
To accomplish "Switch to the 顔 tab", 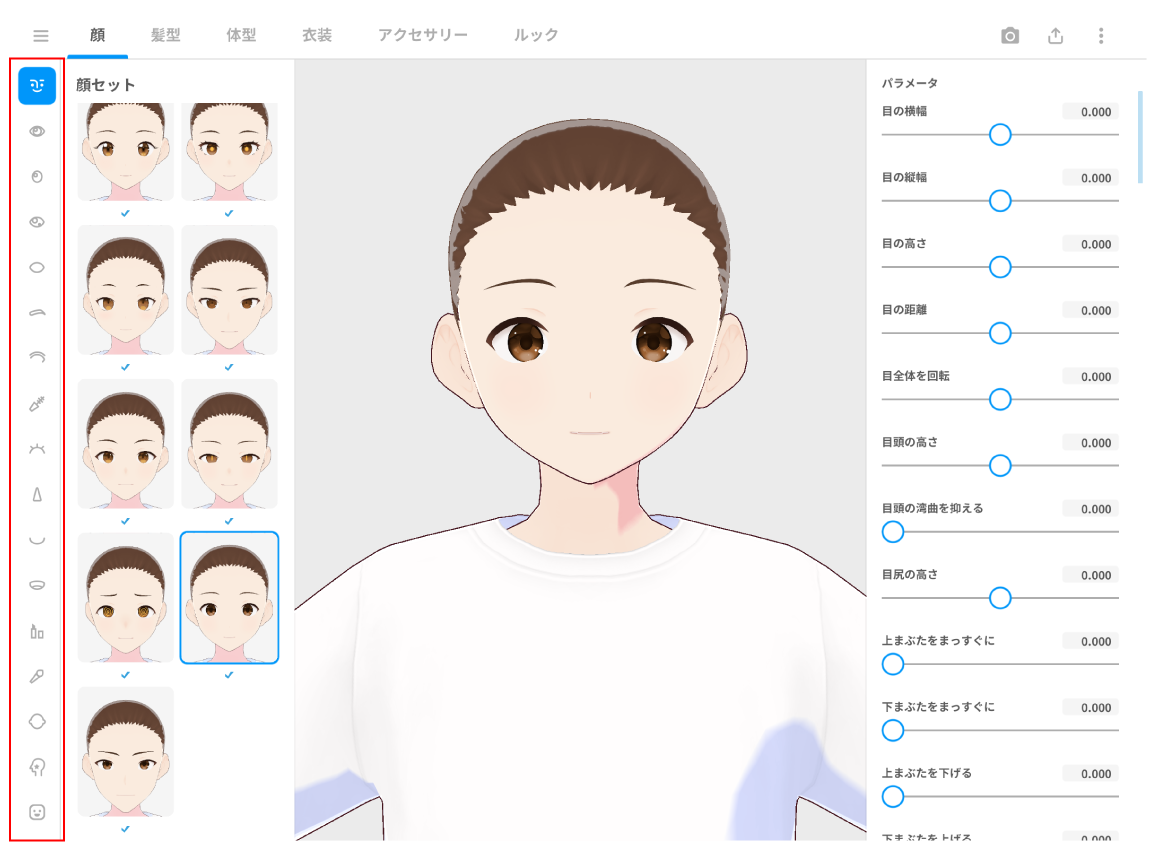I will tap(98, 35).
